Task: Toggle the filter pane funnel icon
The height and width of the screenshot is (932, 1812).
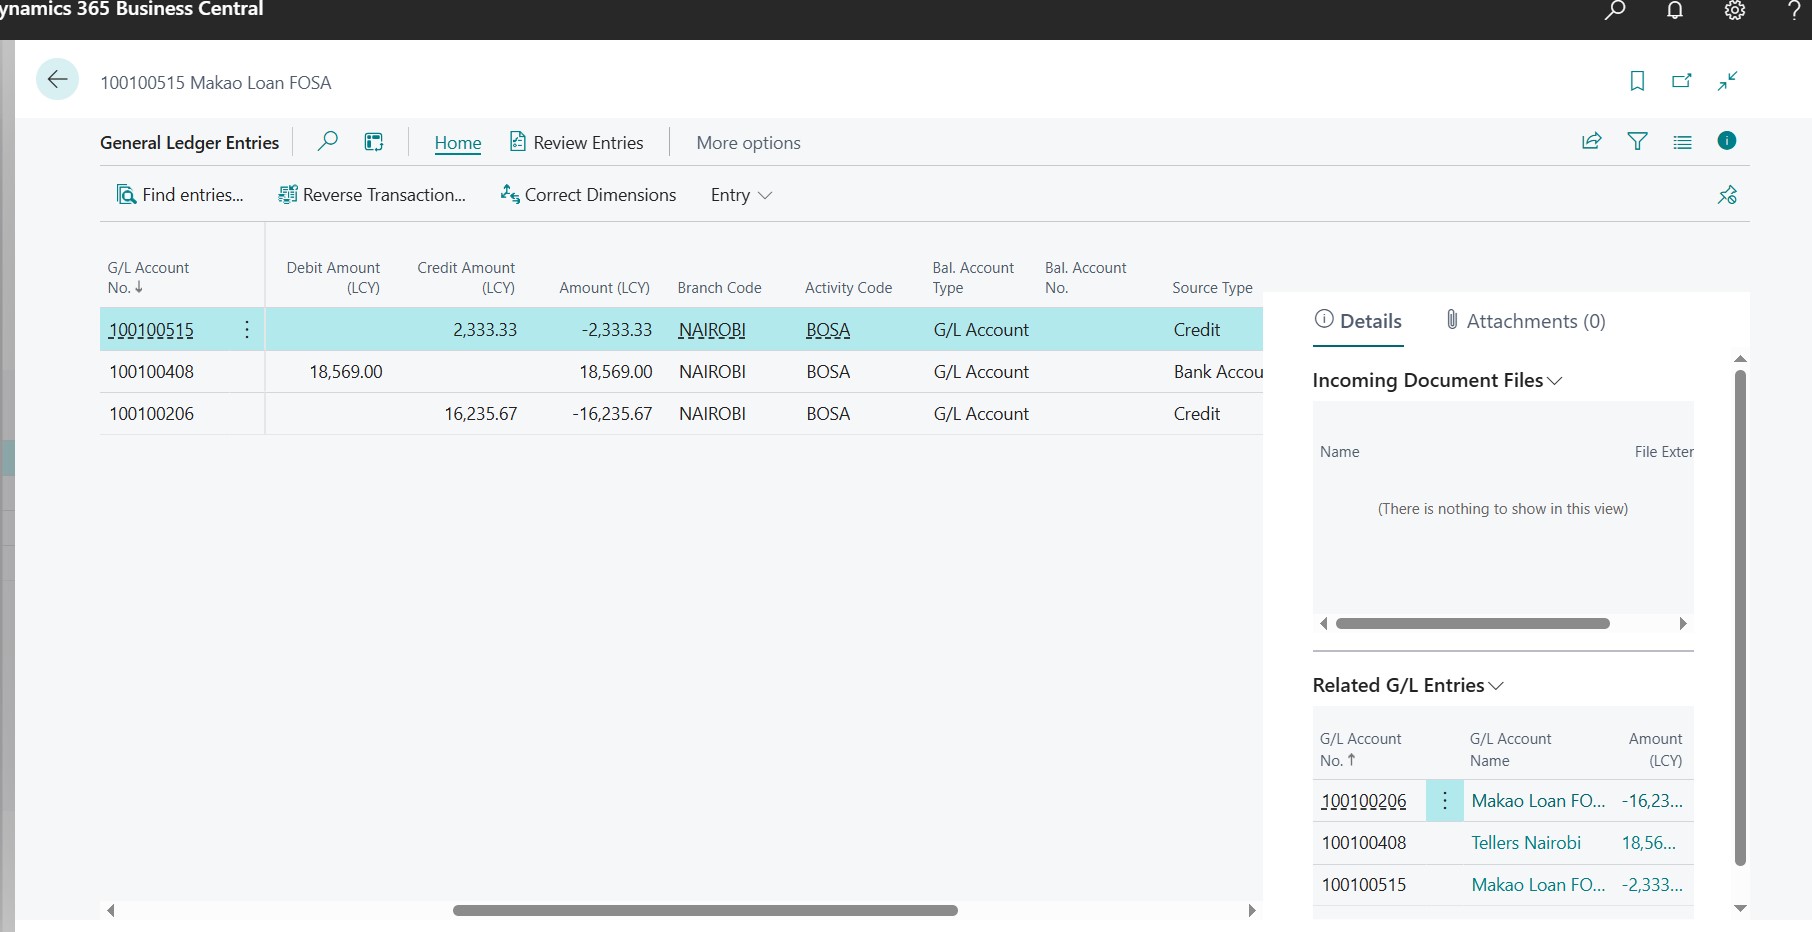Action: pyautogui.click(x=1637, y=141)
